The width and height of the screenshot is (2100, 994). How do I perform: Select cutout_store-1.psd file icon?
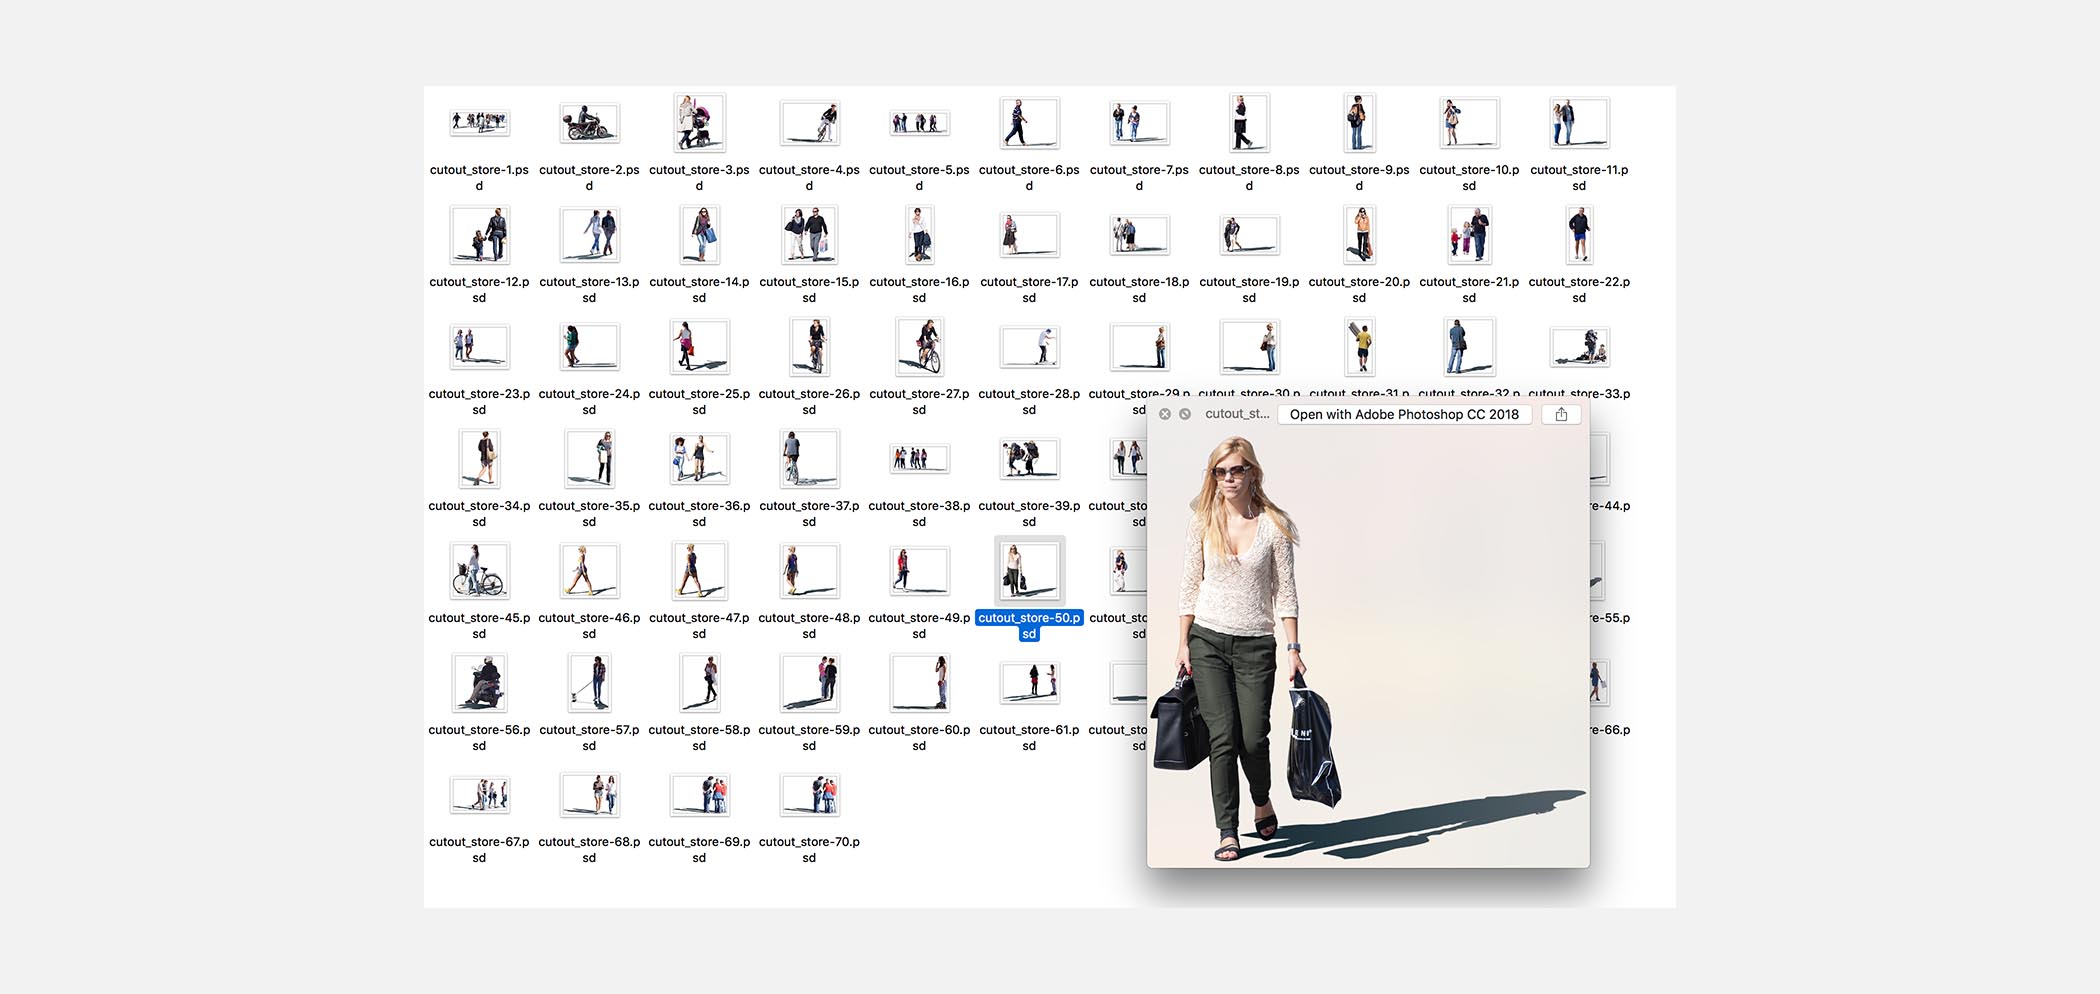[x=480, y=123]
